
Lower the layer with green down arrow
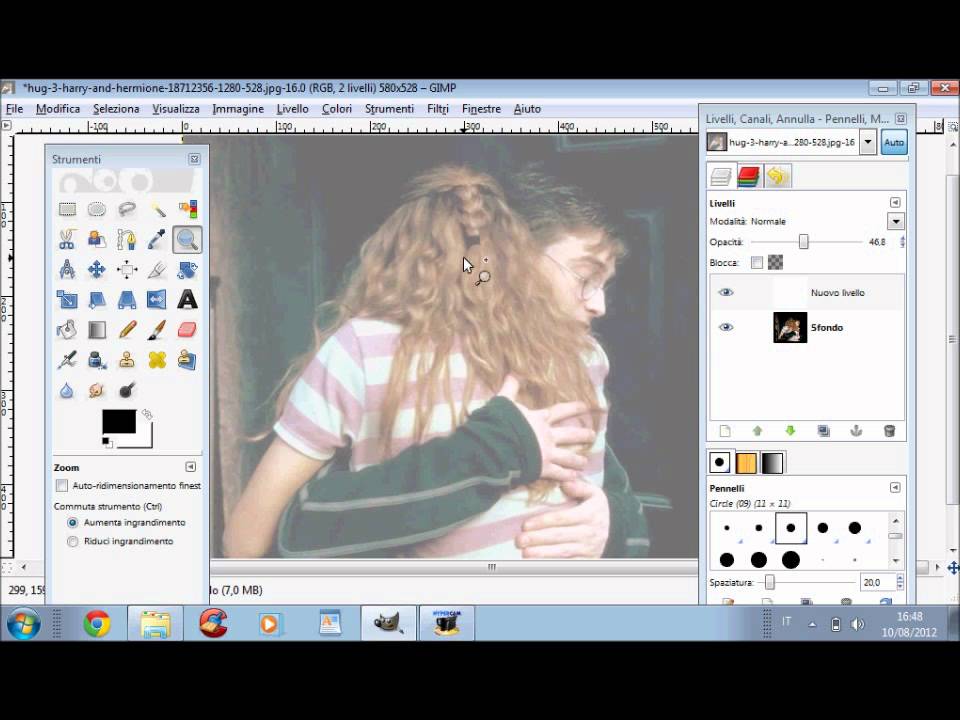(790, 431)
